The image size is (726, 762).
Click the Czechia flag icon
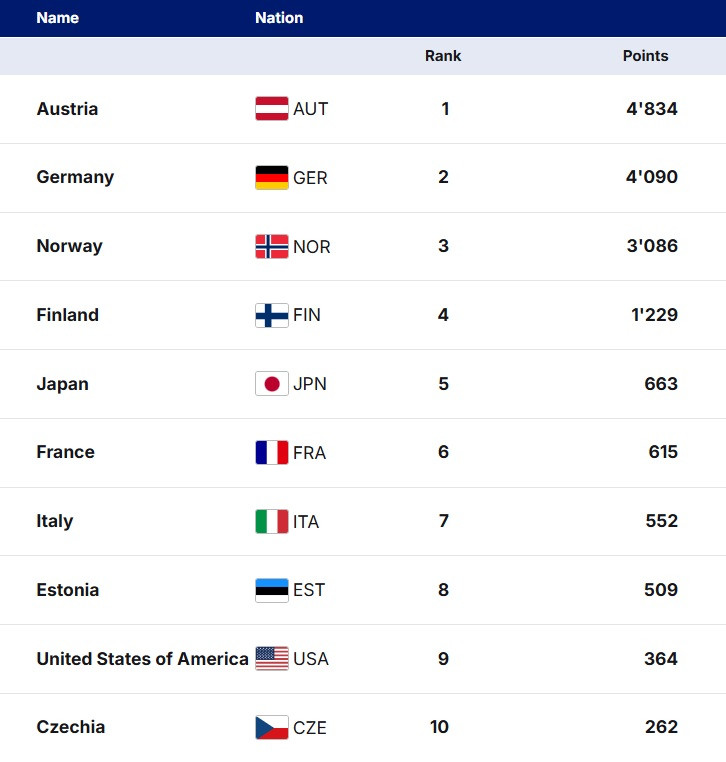[271, 727]
